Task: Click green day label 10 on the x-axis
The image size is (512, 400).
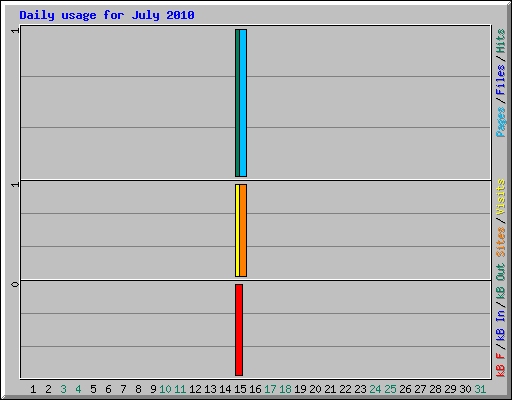Action: [165, 389]
